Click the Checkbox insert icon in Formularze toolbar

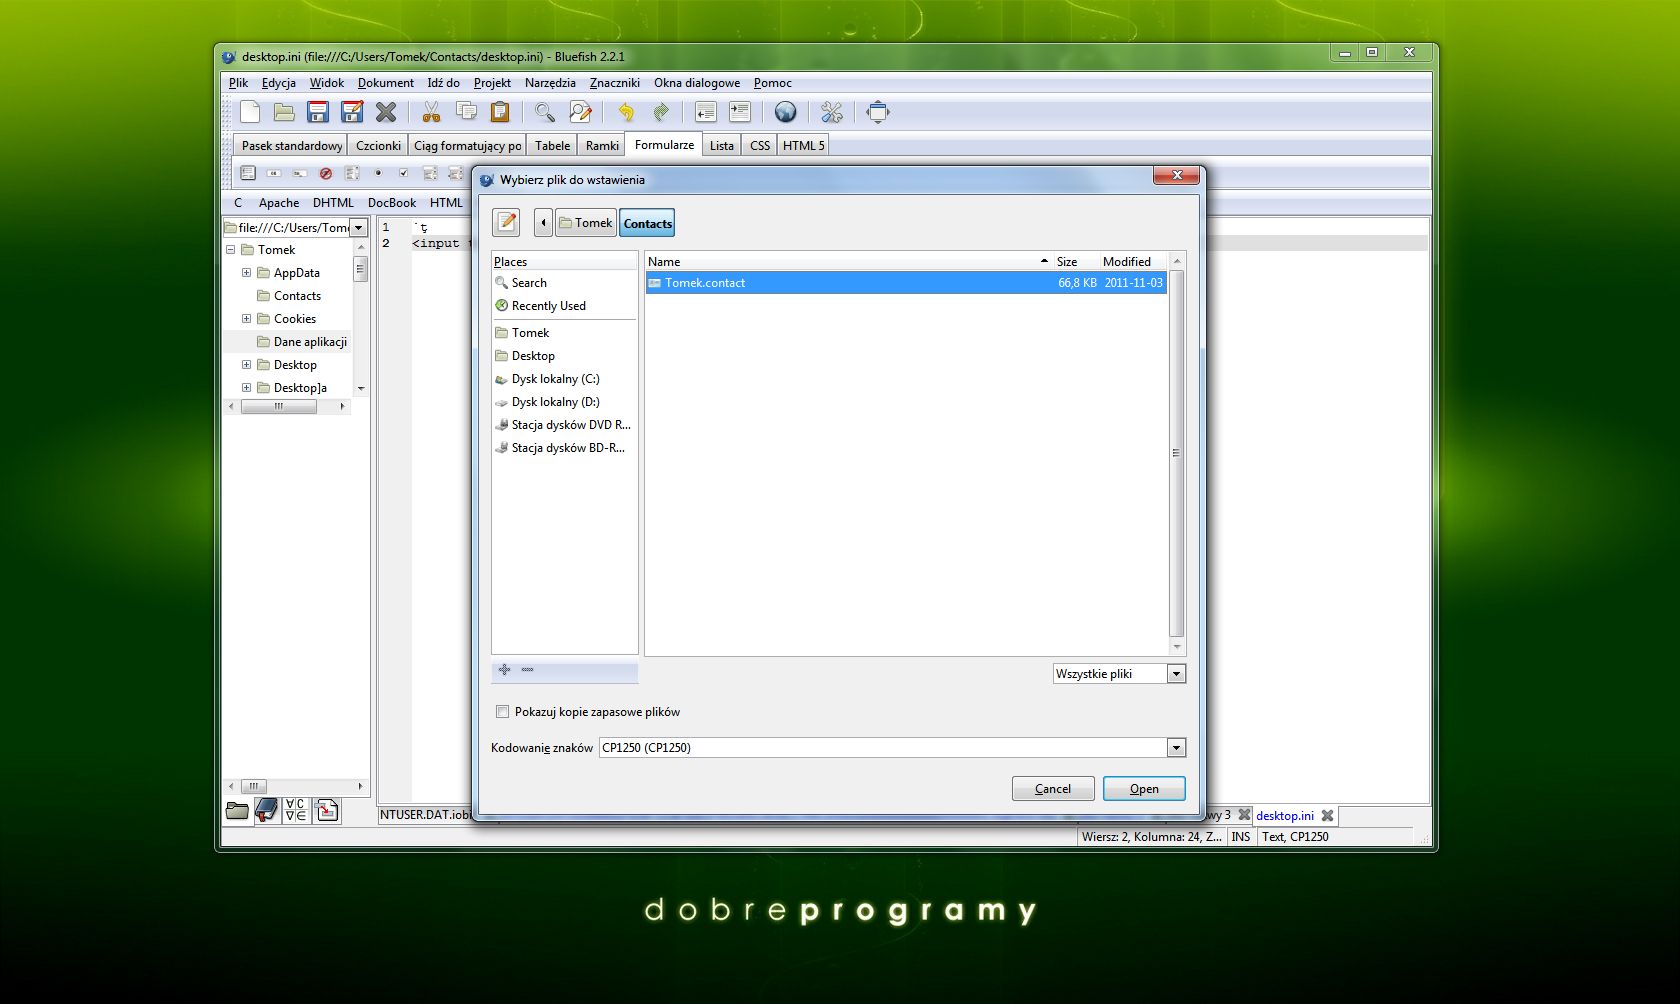pos(404,173)
